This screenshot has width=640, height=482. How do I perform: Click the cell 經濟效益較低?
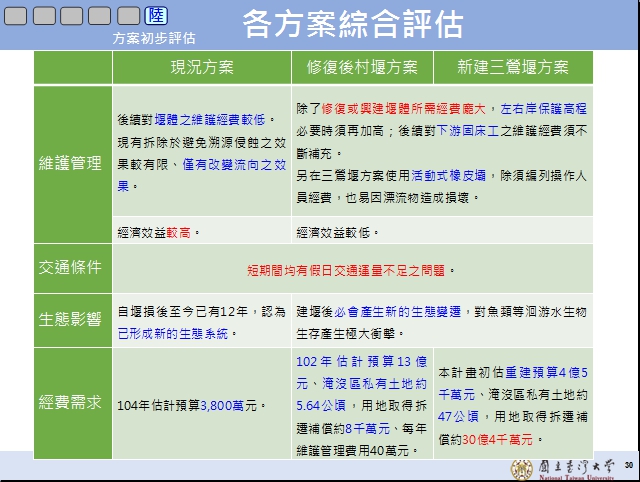click(x=442, y=231)
